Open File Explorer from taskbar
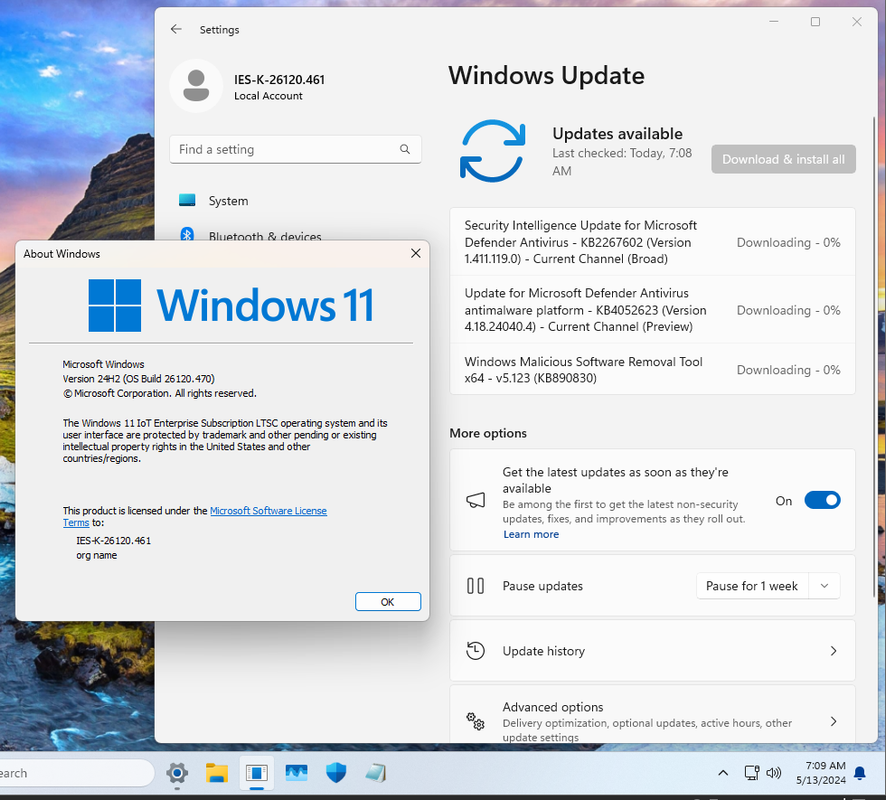Image resolution: width=886 pixels, height=800 pixels. (217, 773)
